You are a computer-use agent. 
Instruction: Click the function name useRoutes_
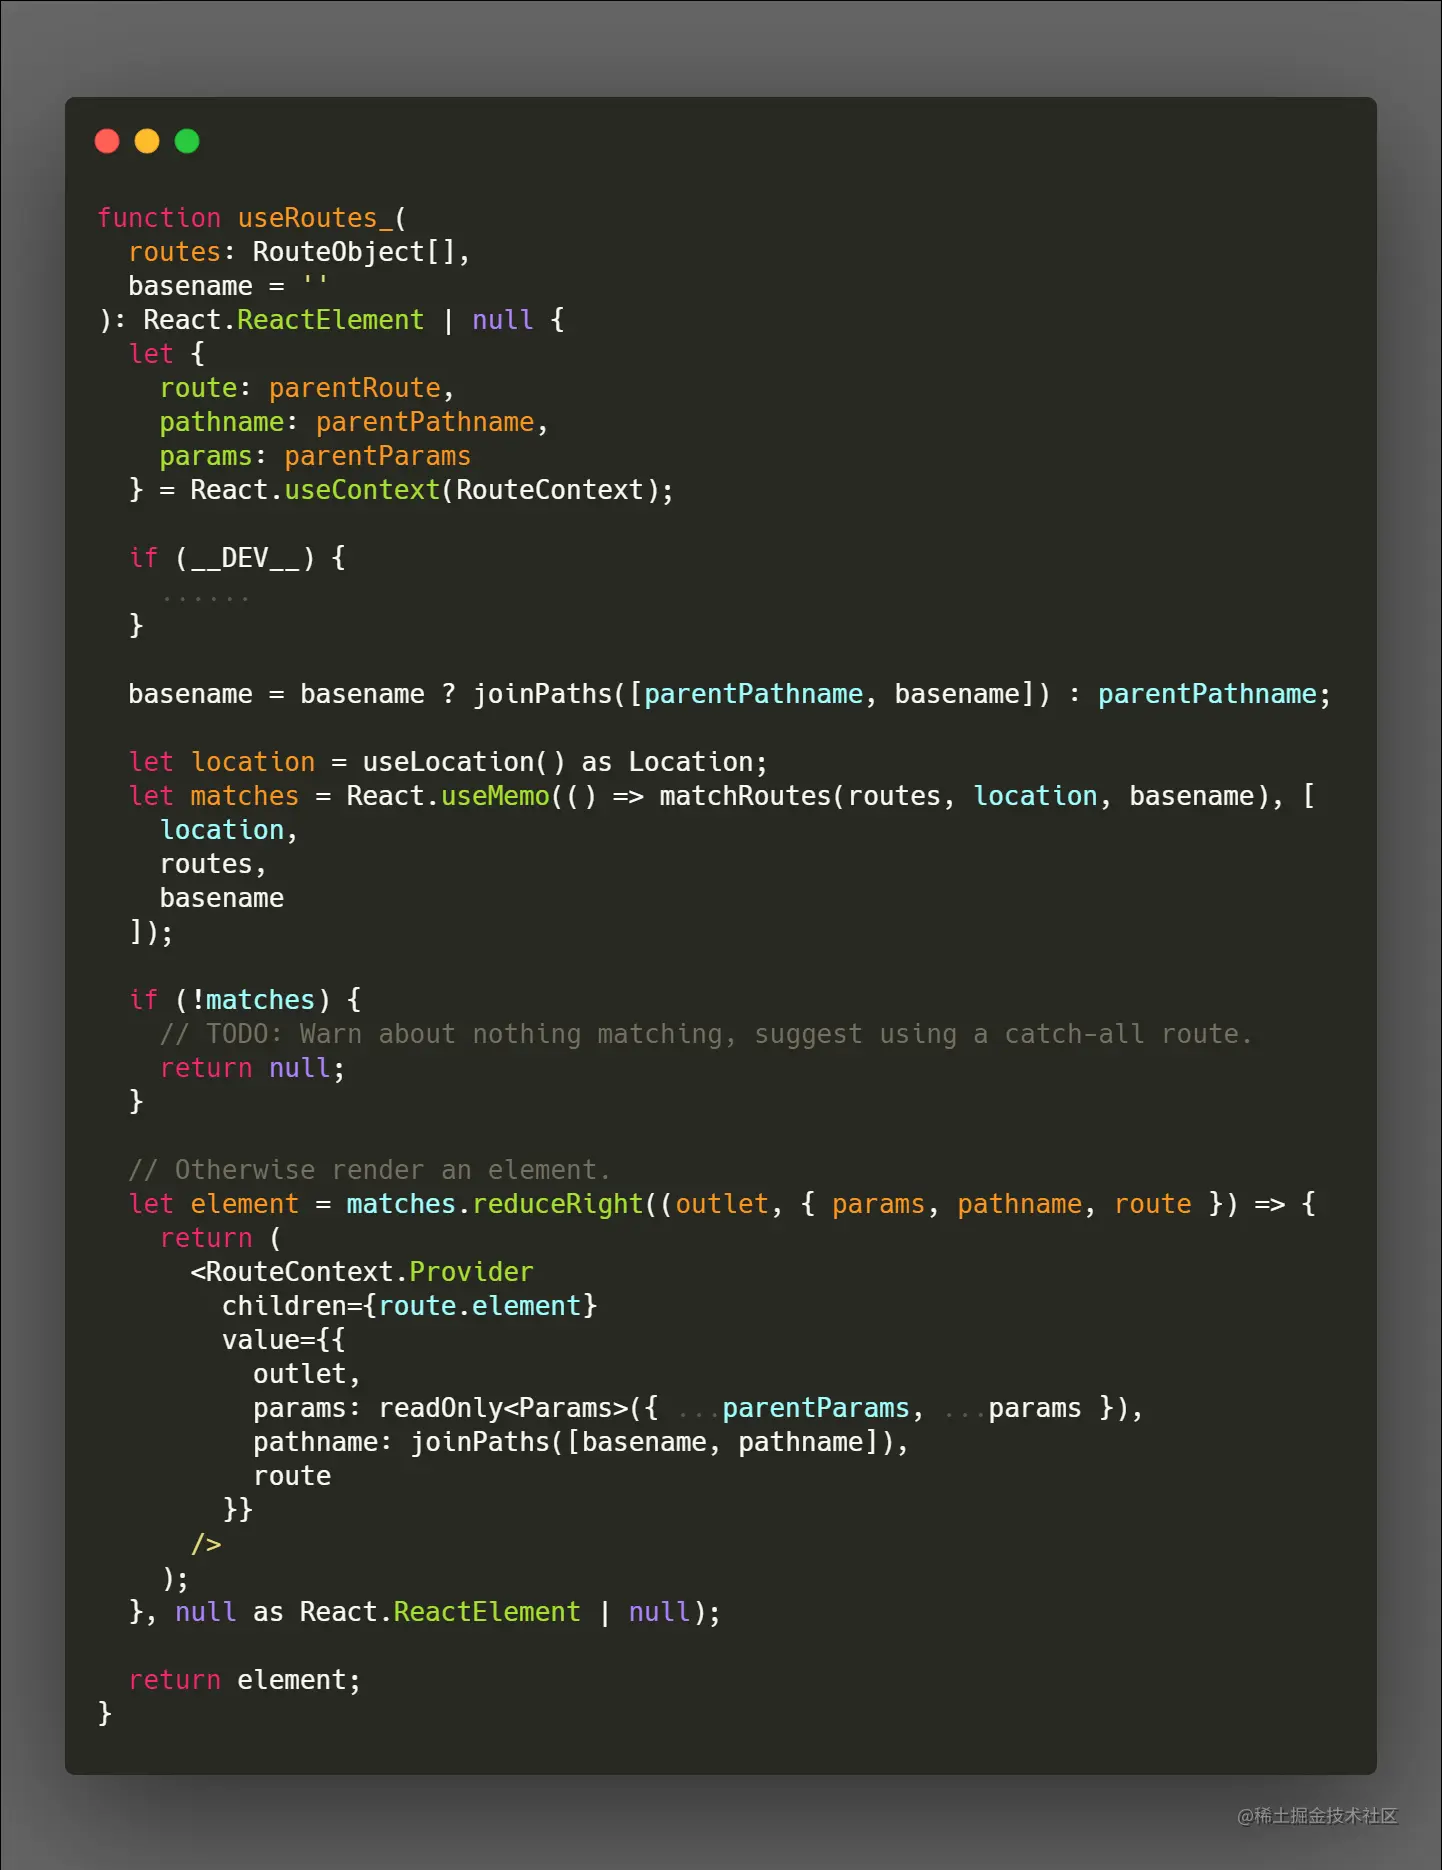point(315,218)
